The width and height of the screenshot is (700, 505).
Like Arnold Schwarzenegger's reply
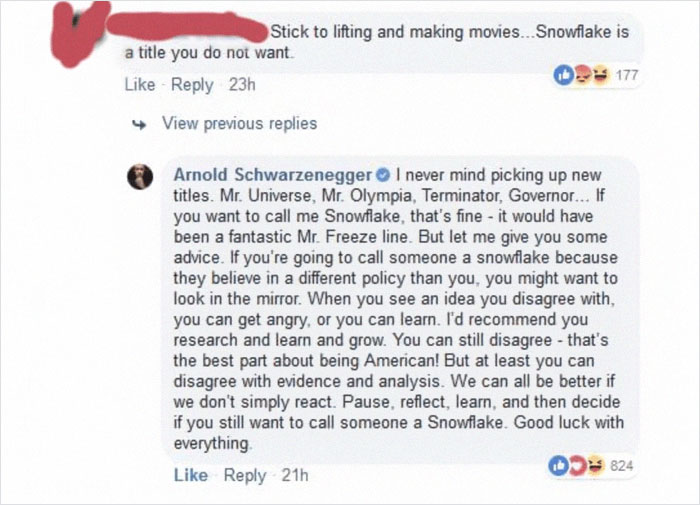click(x=191, y=475)
